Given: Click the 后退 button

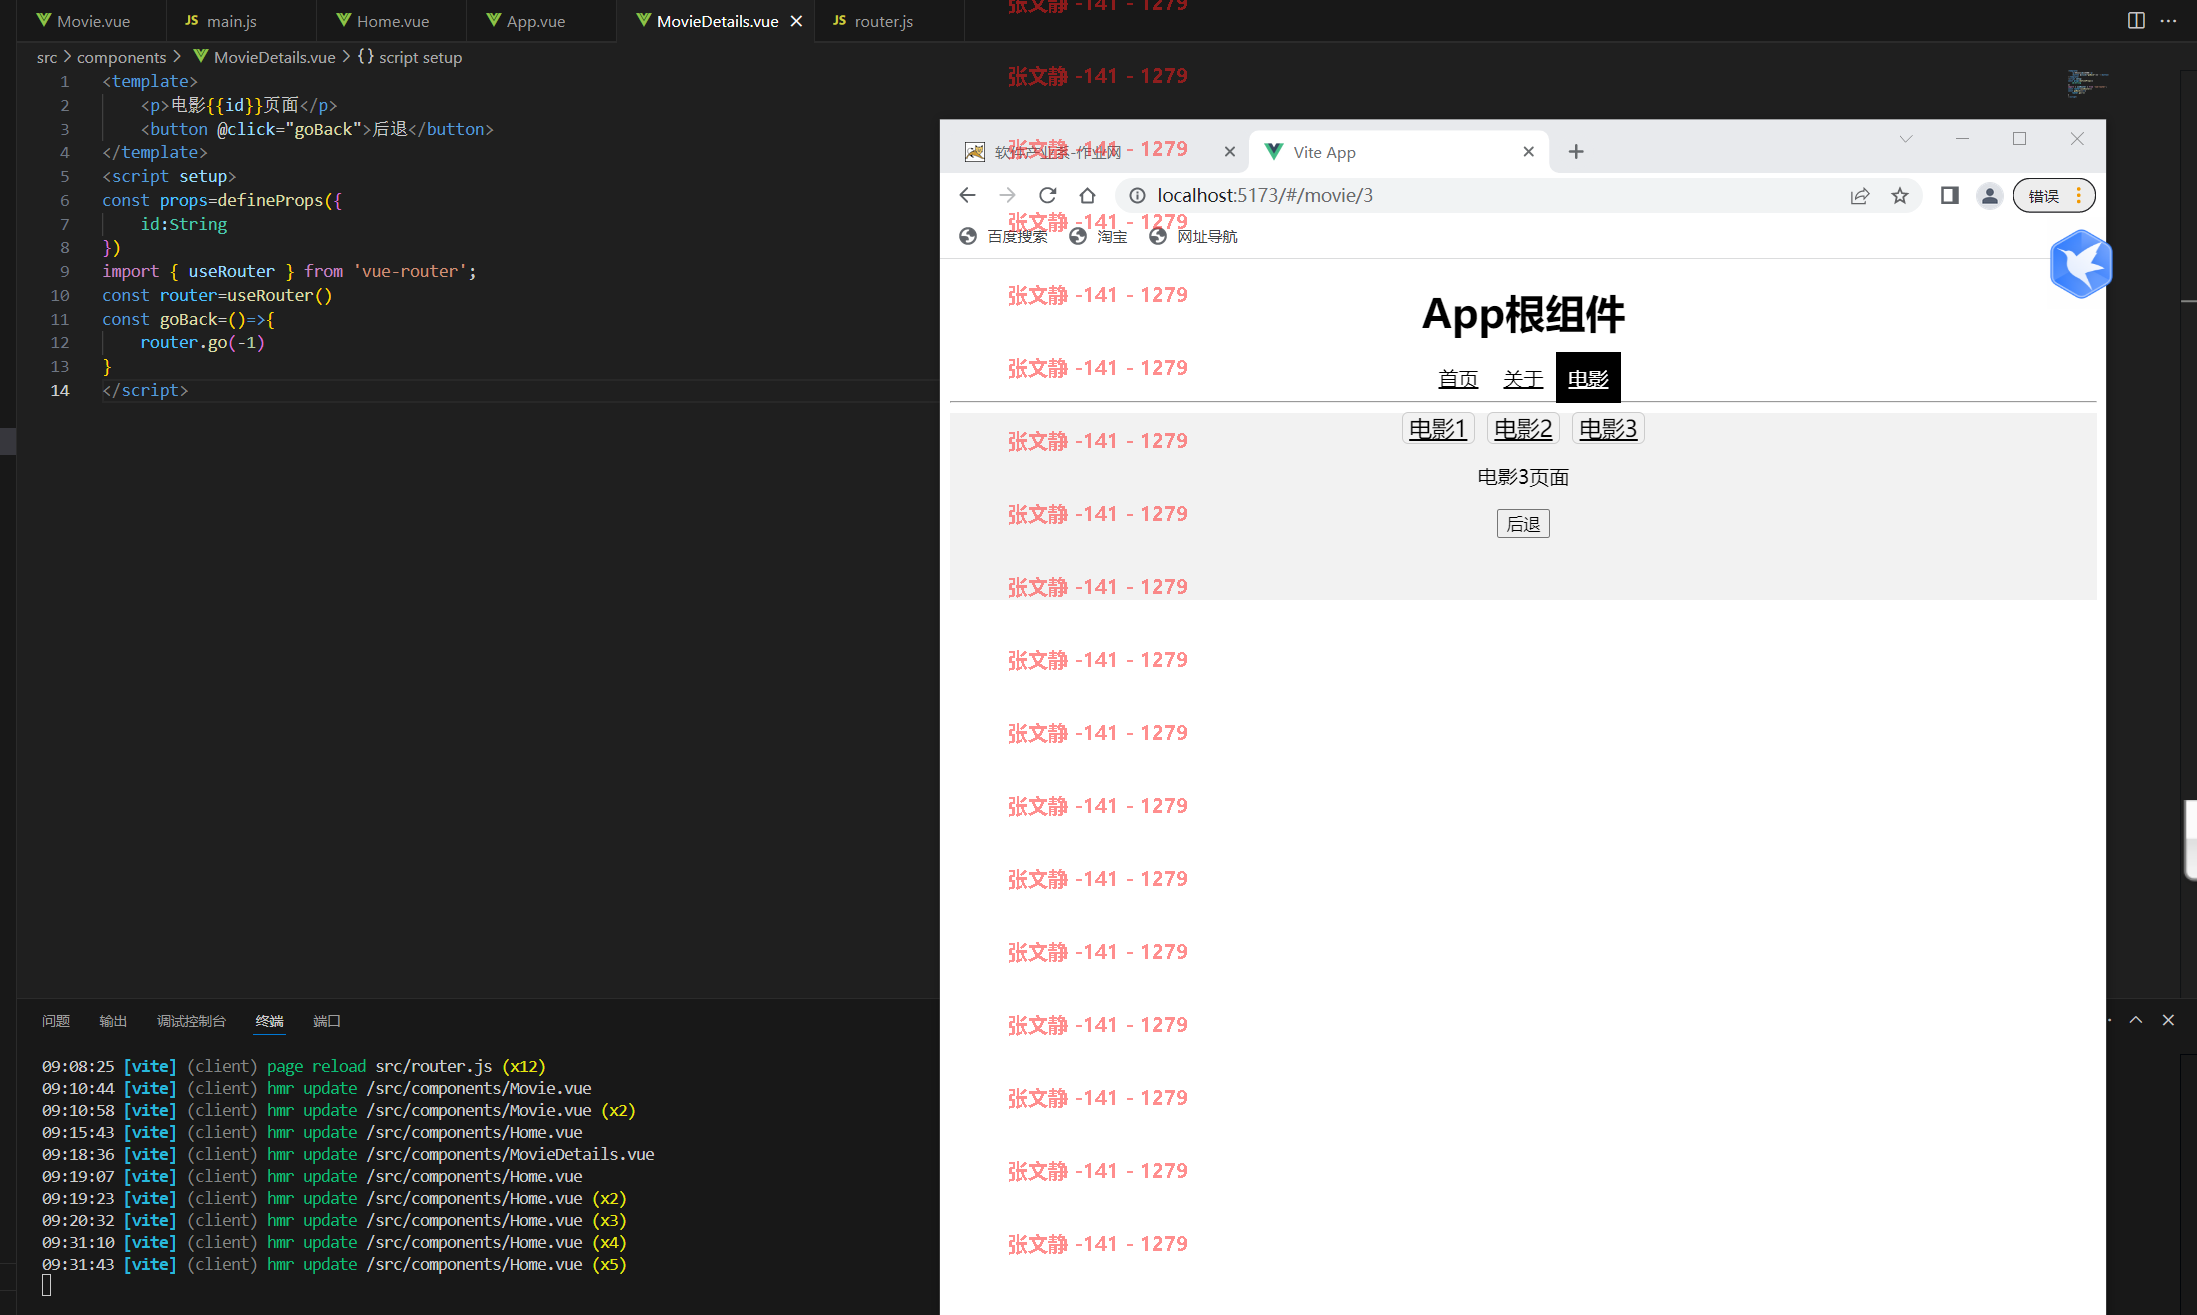Looking at the screenshot, I should click(x=1523, y=524).
